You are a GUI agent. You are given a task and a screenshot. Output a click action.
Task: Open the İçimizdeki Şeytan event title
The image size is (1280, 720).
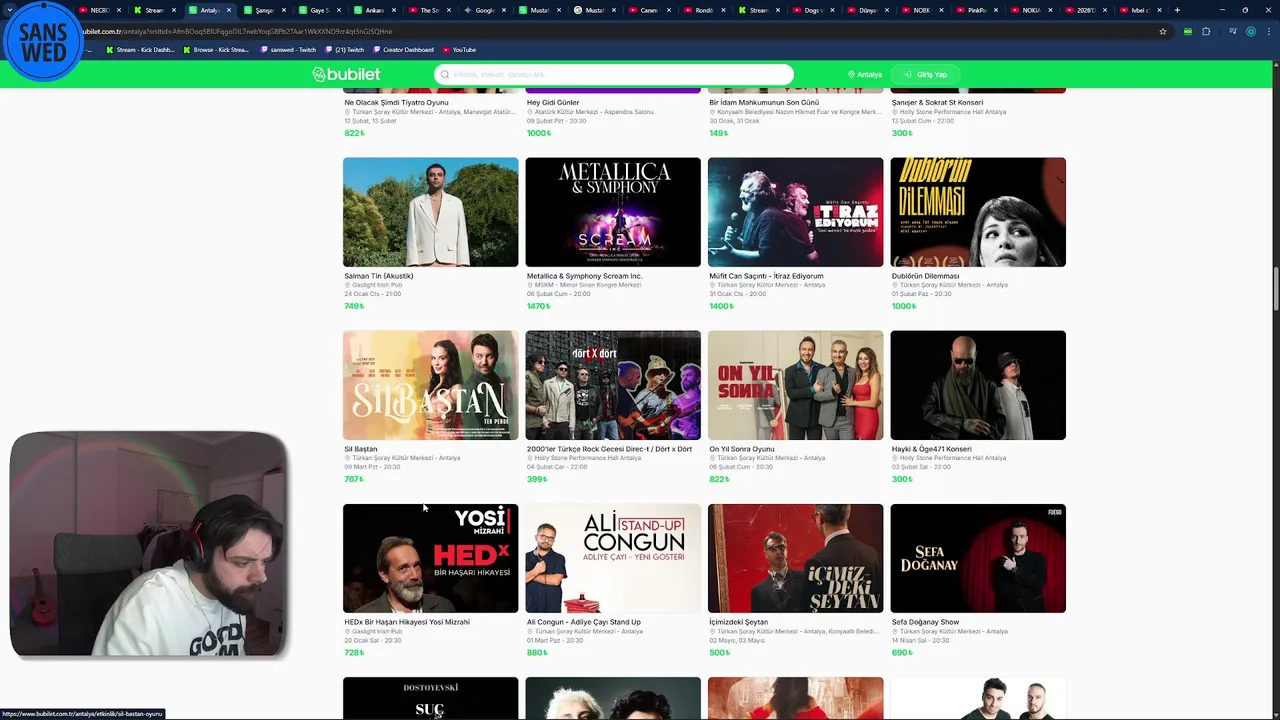pos(739,622)
